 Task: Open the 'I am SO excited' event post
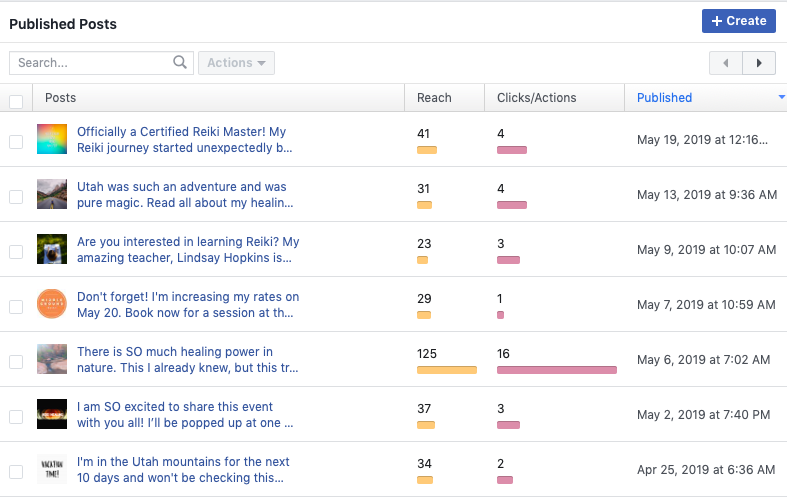(184, 414)
